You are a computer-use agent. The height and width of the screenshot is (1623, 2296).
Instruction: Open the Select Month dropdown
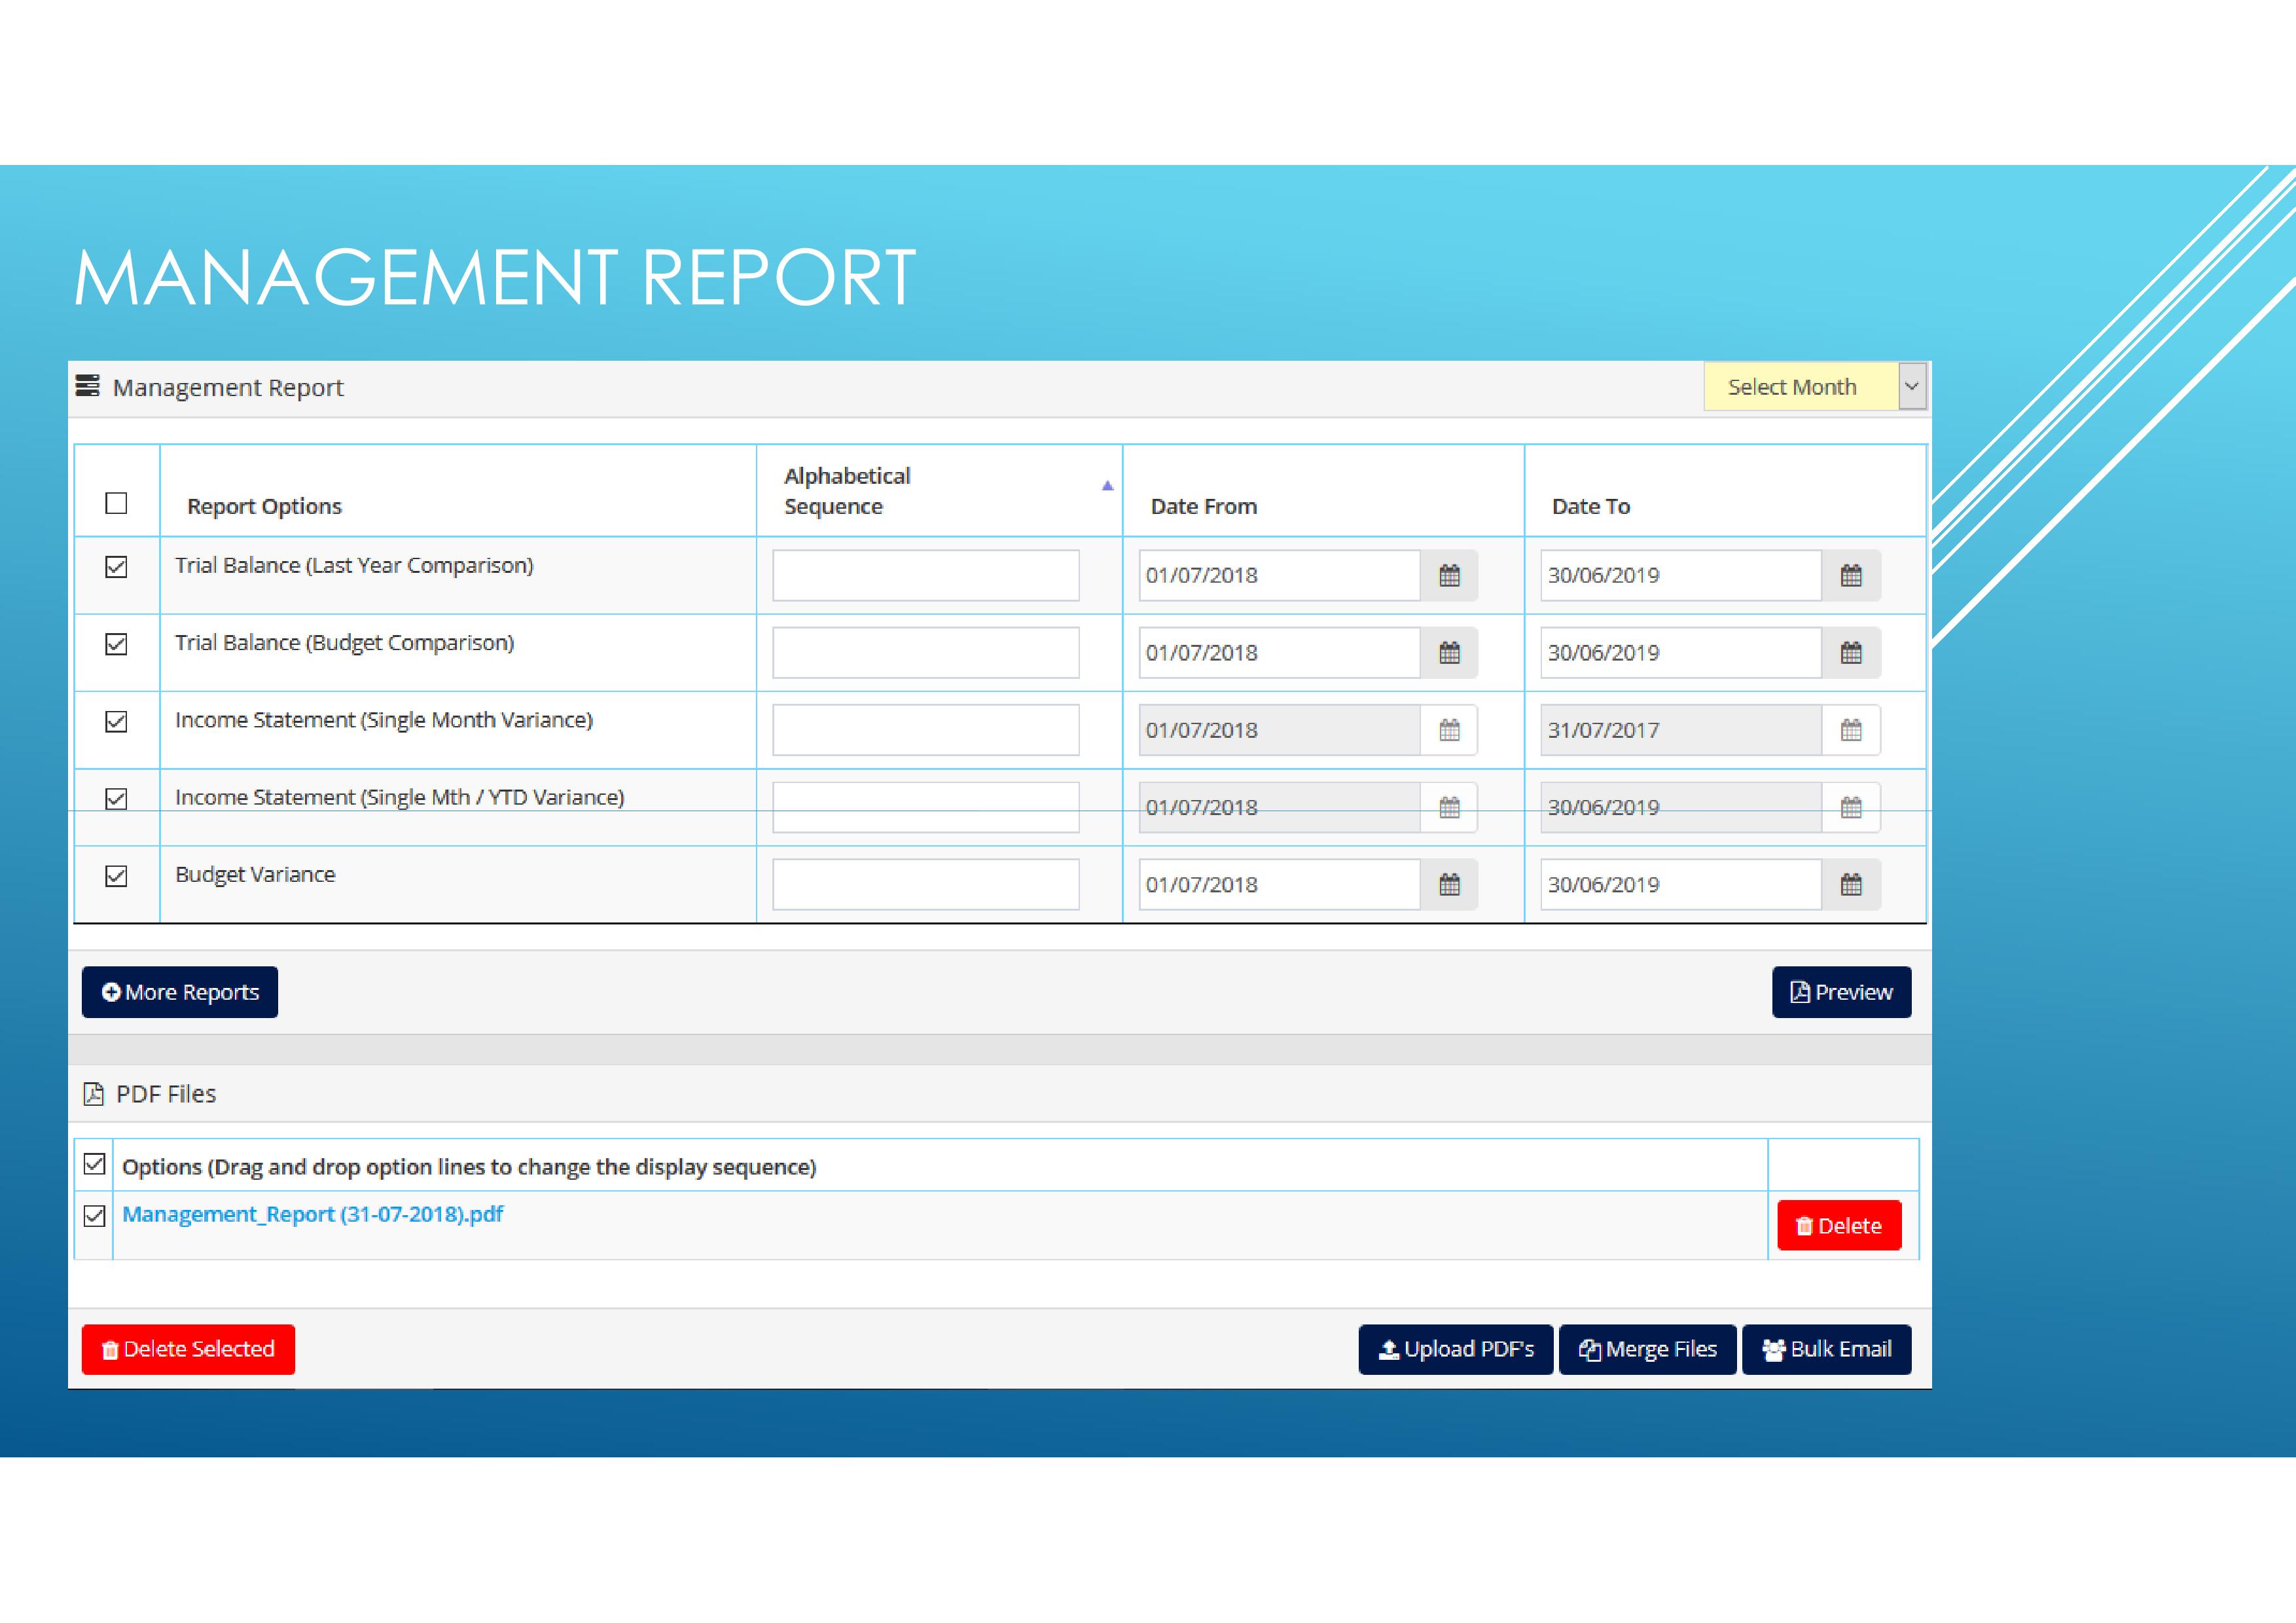[1814, 387]
